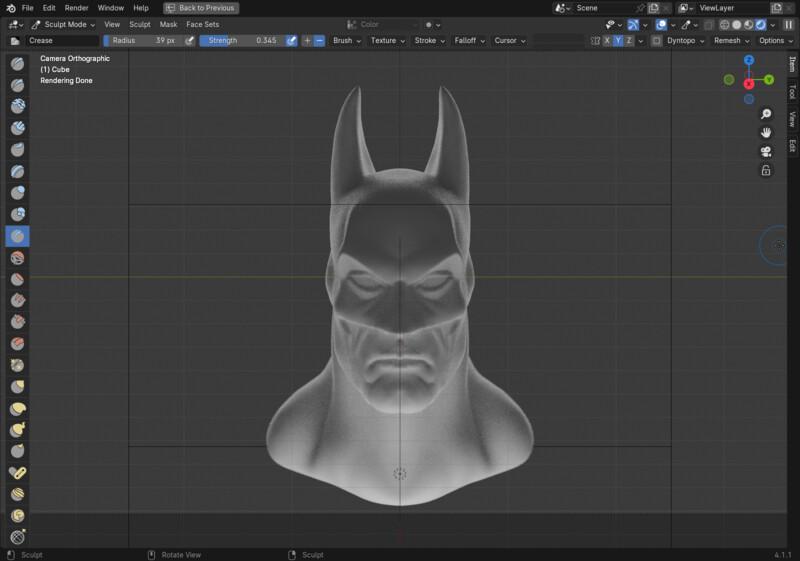800x561 pixels.
Task: Select wireframe viewport shading
Action: 724,24
